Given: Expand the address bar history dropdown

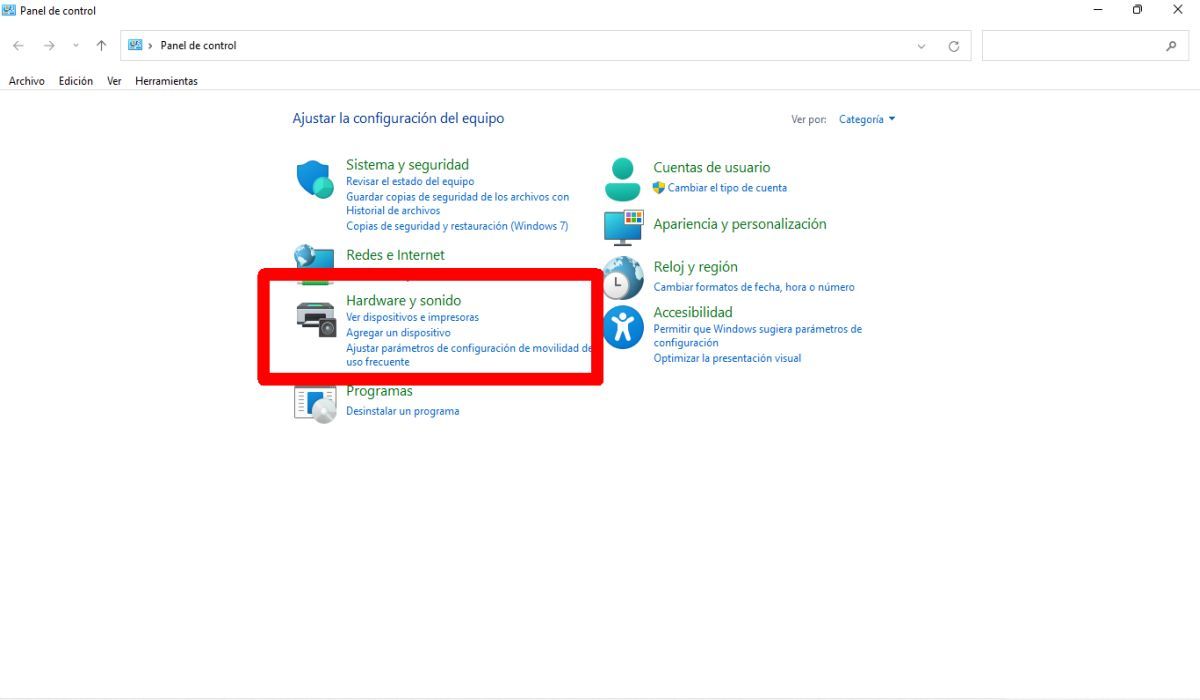Looking at the screenshot, I should (921, 46).
